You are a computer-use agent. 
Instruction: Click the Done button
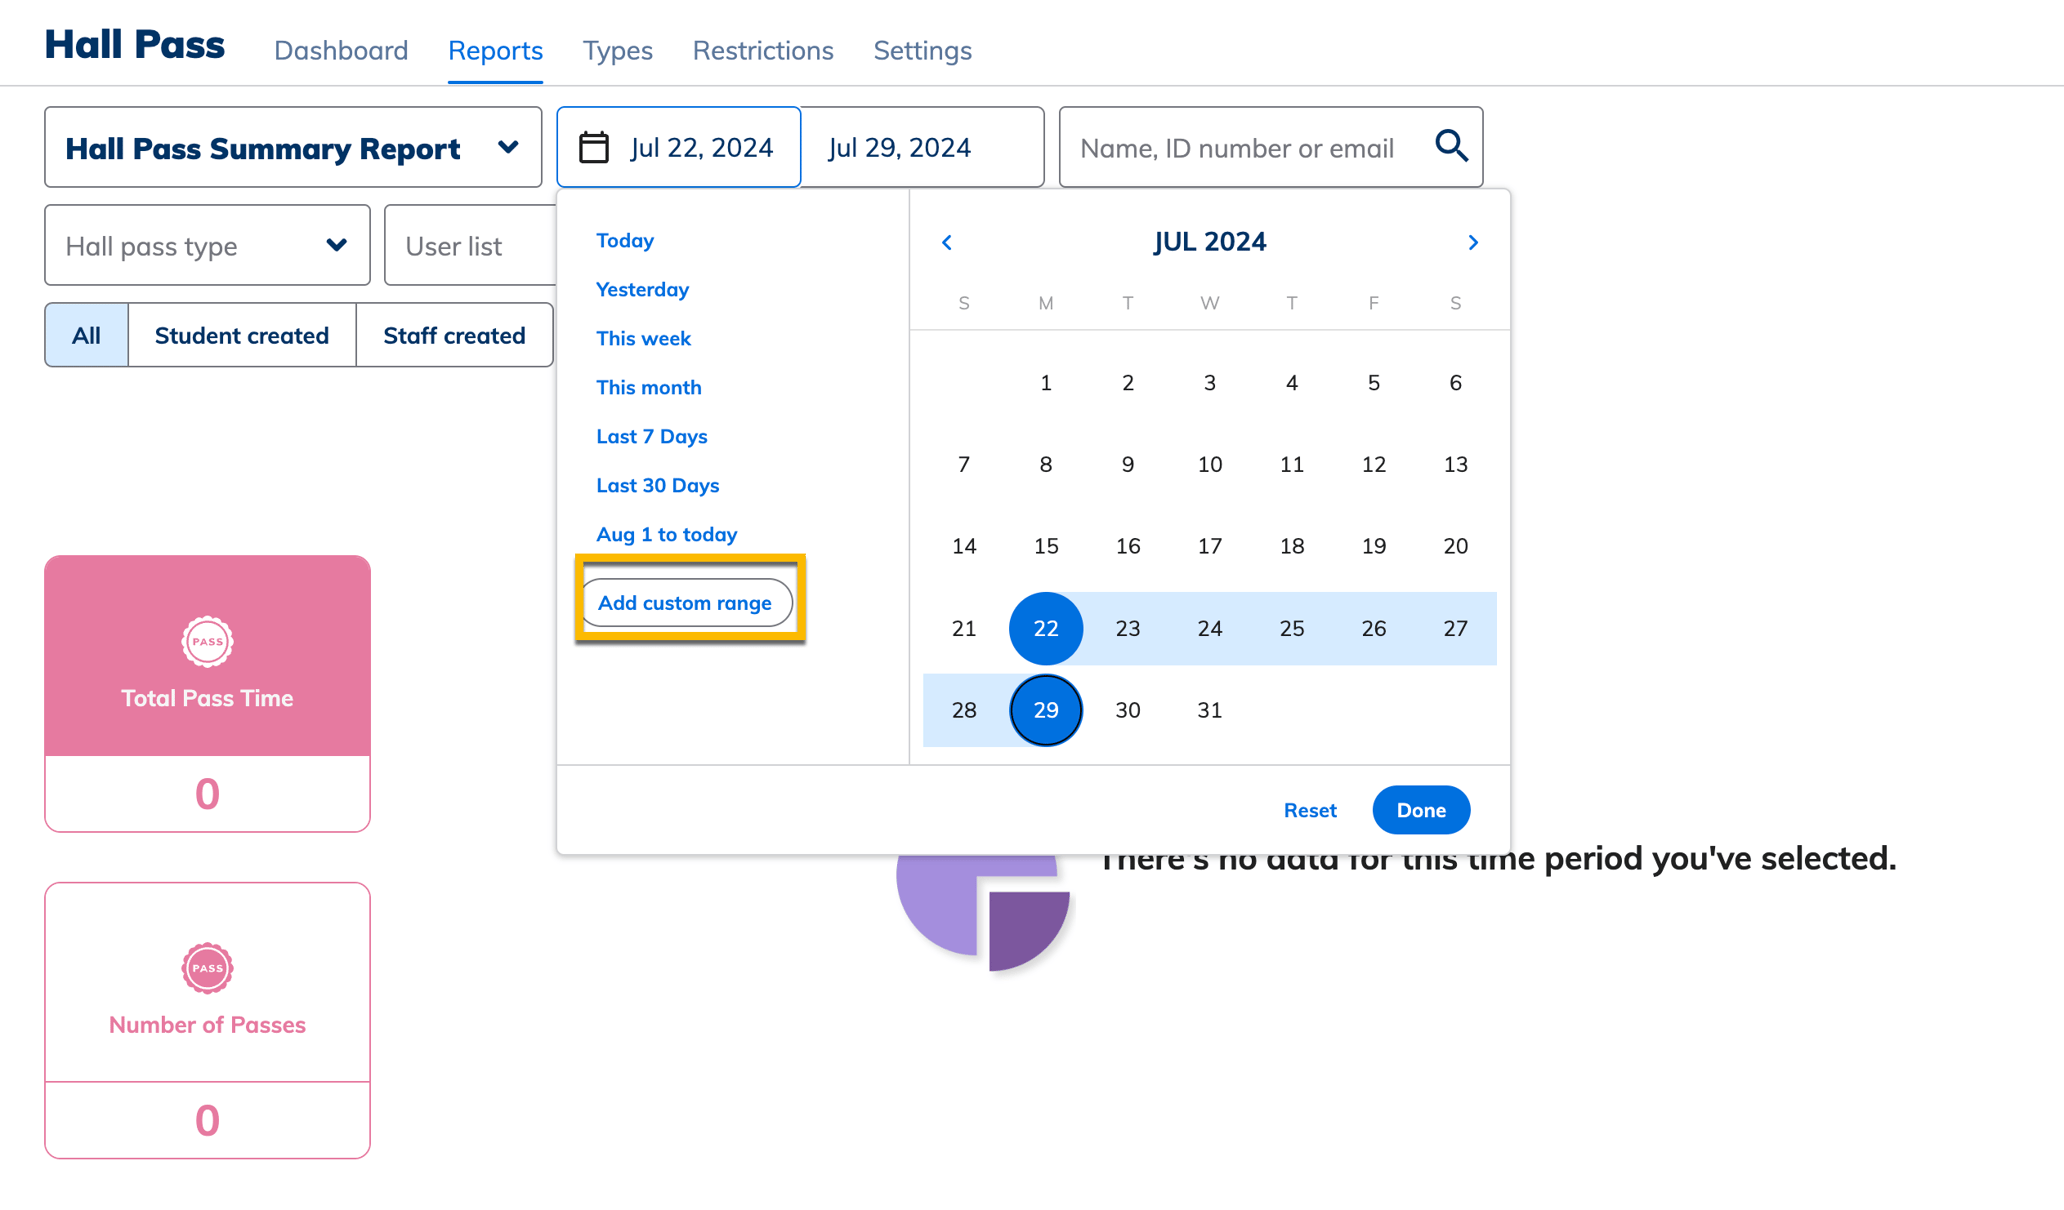1420,810
